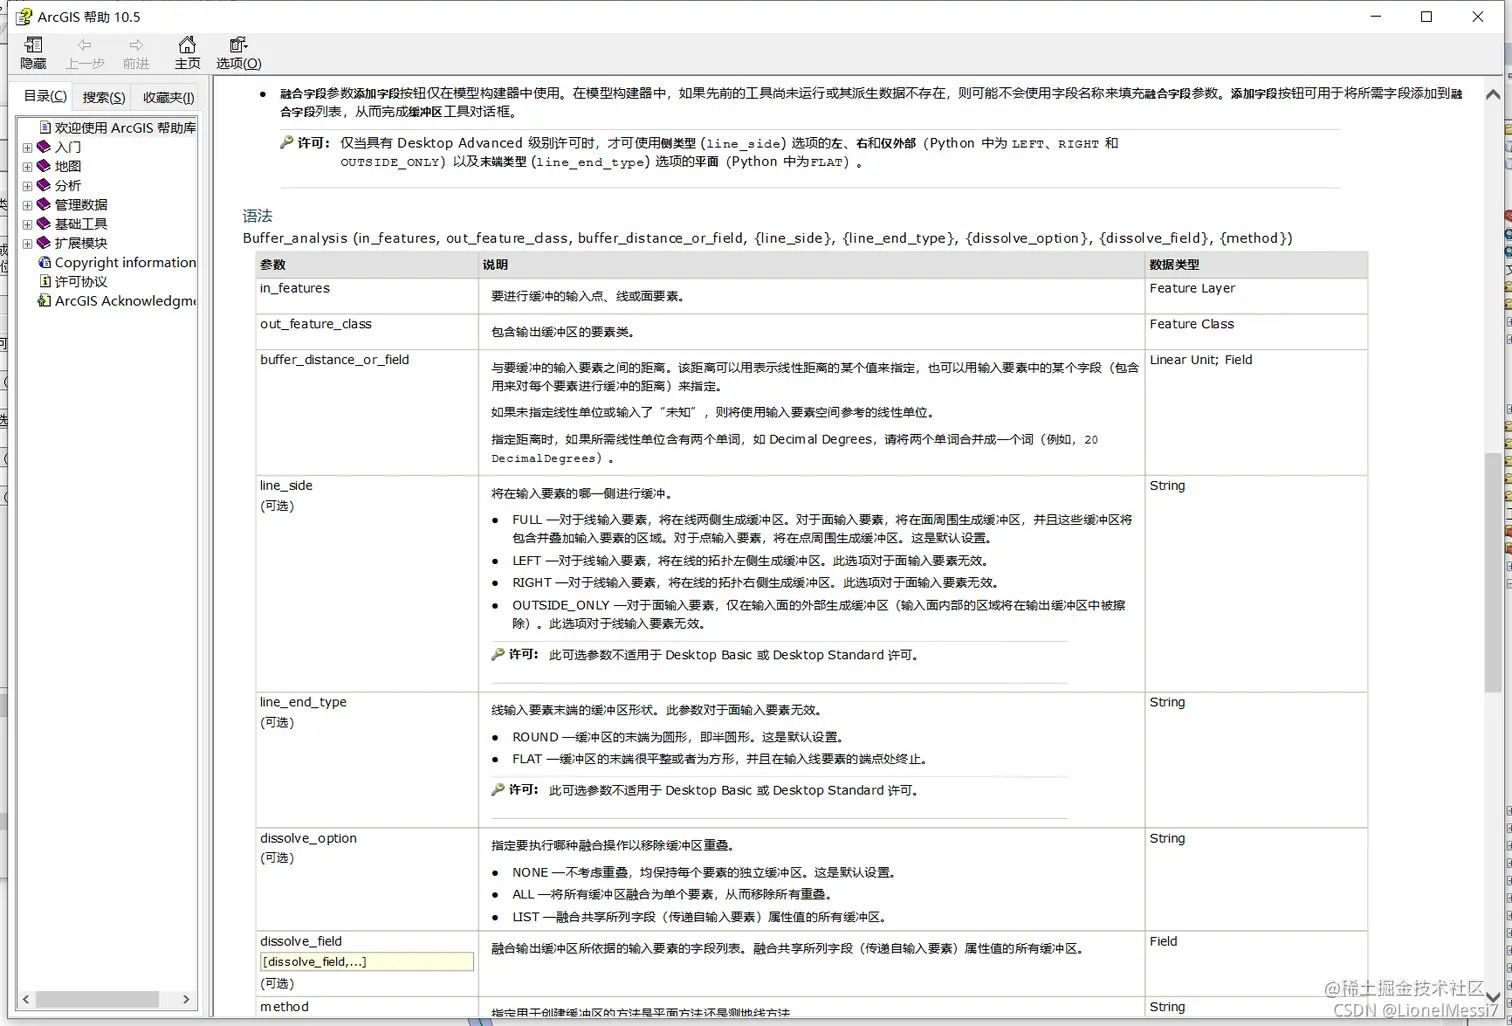
Task: Expand the 地图 tree node
Action: (x=28, y=166)
